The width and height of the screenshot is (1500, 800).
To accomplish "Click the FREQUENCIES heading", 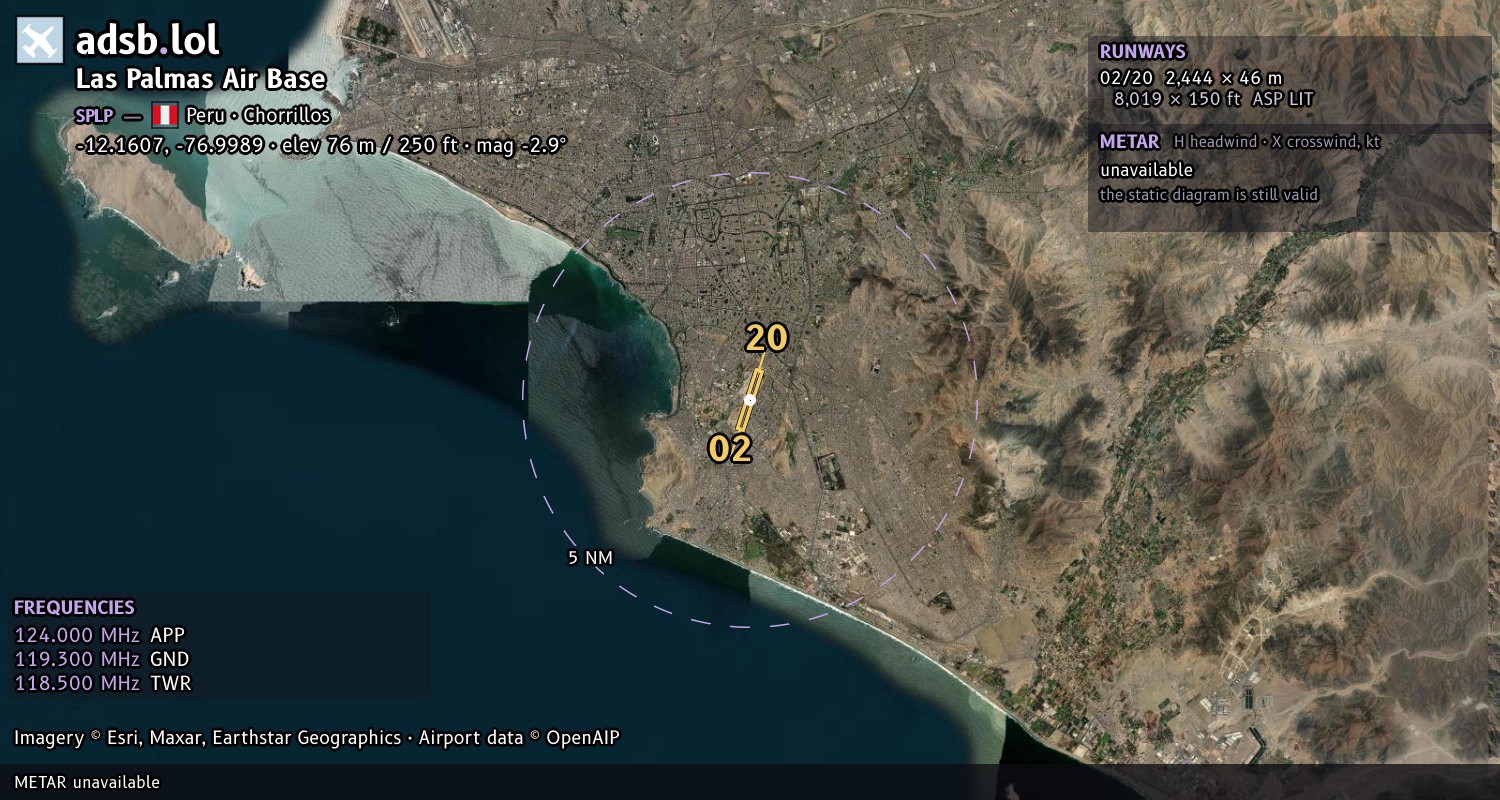I will pos(74,607).
